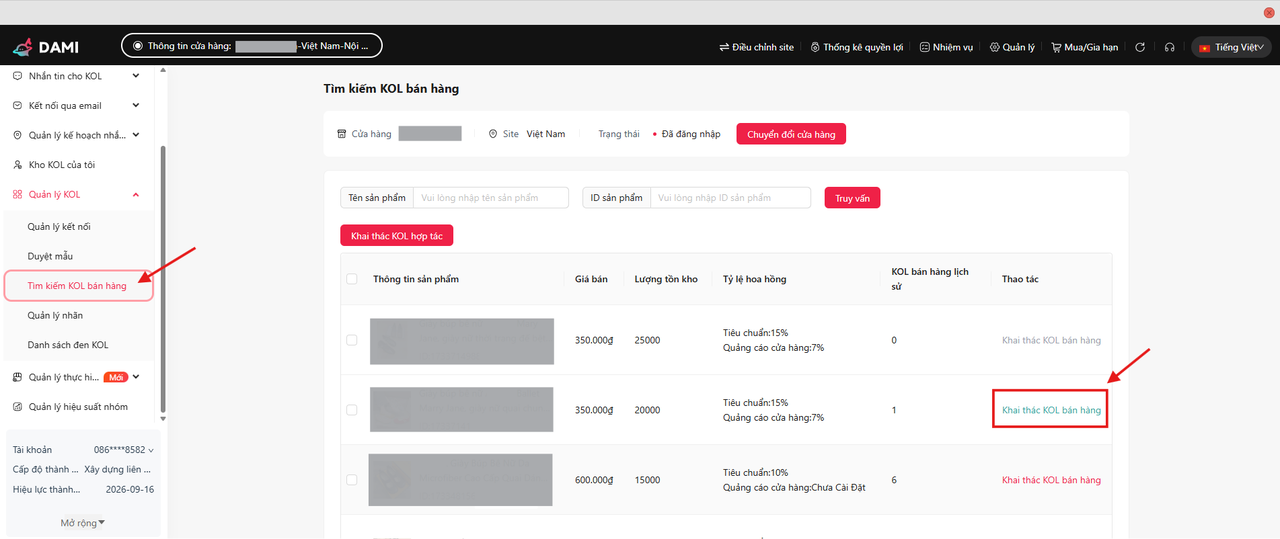
Task: Collapse the Quản lý KOL sidebar section
Action: coord(136,195)
